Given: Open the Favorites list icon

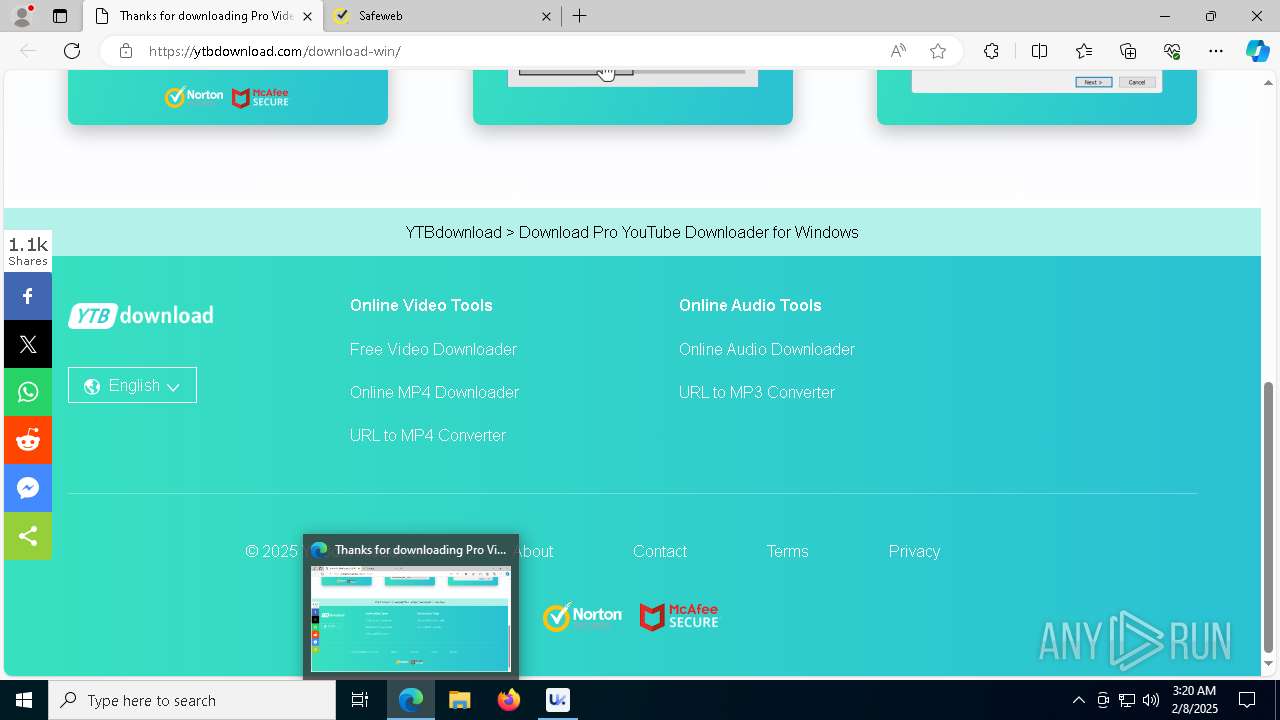Looking at the screenshot, I should tap(1084, 51).
